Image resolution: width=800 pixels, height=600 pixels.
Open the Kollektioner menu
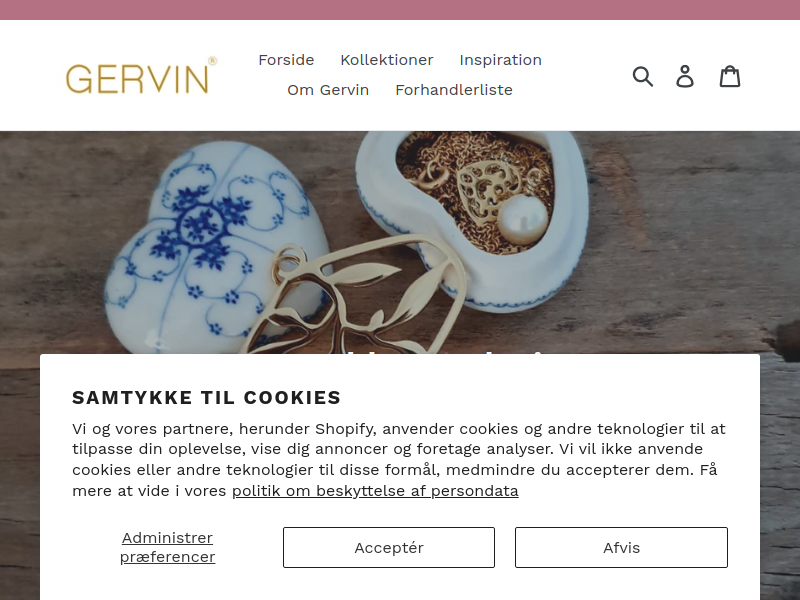[x=387, y=60]
